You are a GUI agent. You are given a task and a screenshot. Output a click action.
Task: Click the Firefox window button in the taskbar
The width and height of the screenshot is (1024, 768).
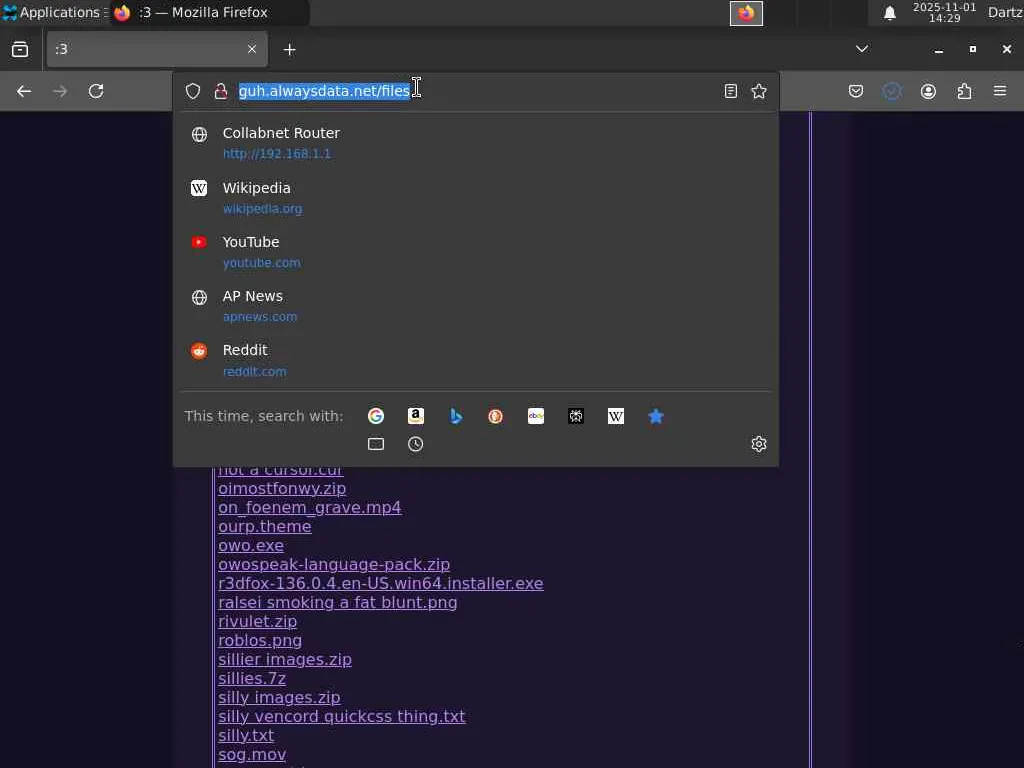pyautogui.click(x=209, y=12)
